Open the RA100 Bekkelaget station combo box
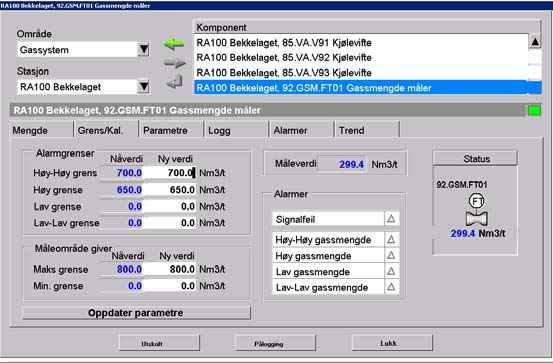This screenshot has width=553, height=363. 83,86
